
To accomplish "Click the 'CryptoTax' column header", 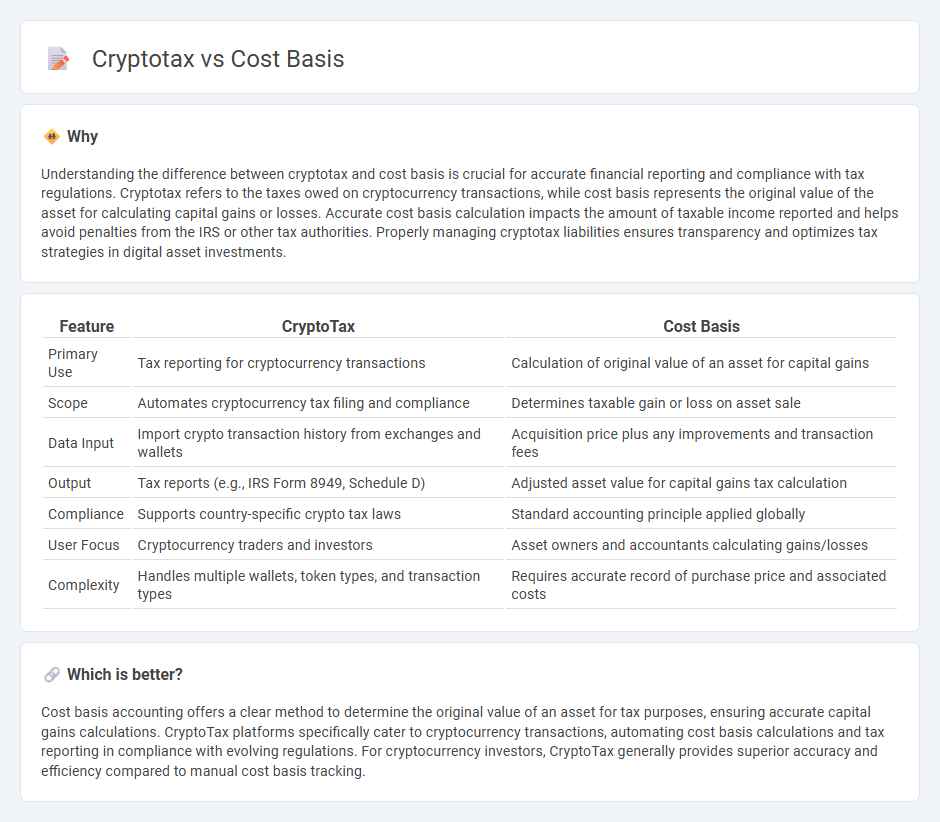I will (x=318, y=326).
